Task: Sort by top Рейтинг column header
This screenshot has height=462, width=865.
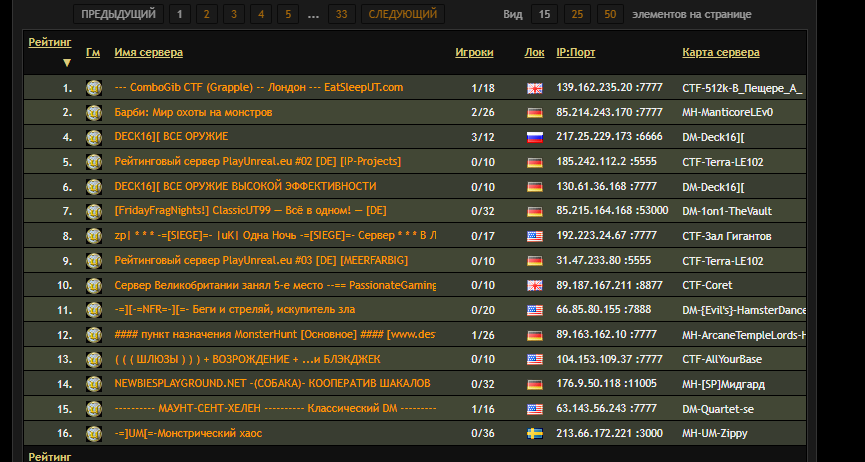Action: [50, 43]
